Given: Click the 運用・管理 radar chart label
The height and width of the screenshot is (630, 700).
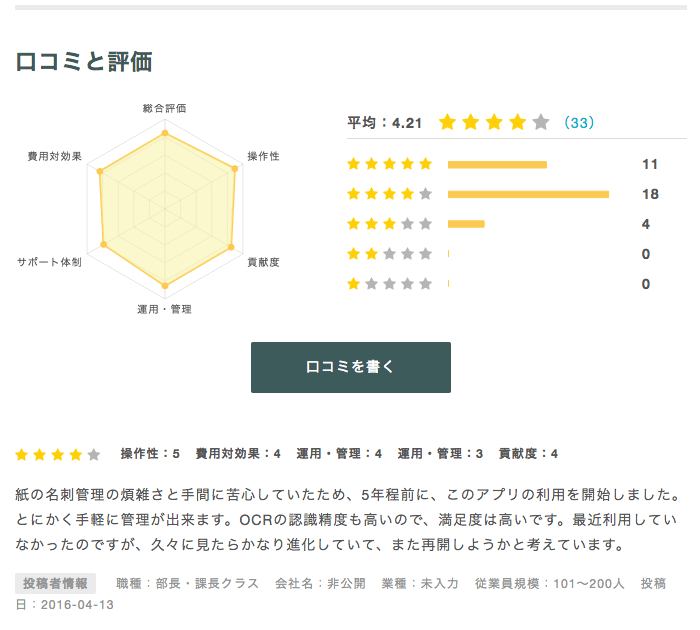Looking at the screenshot, I should tap(164, 309).
